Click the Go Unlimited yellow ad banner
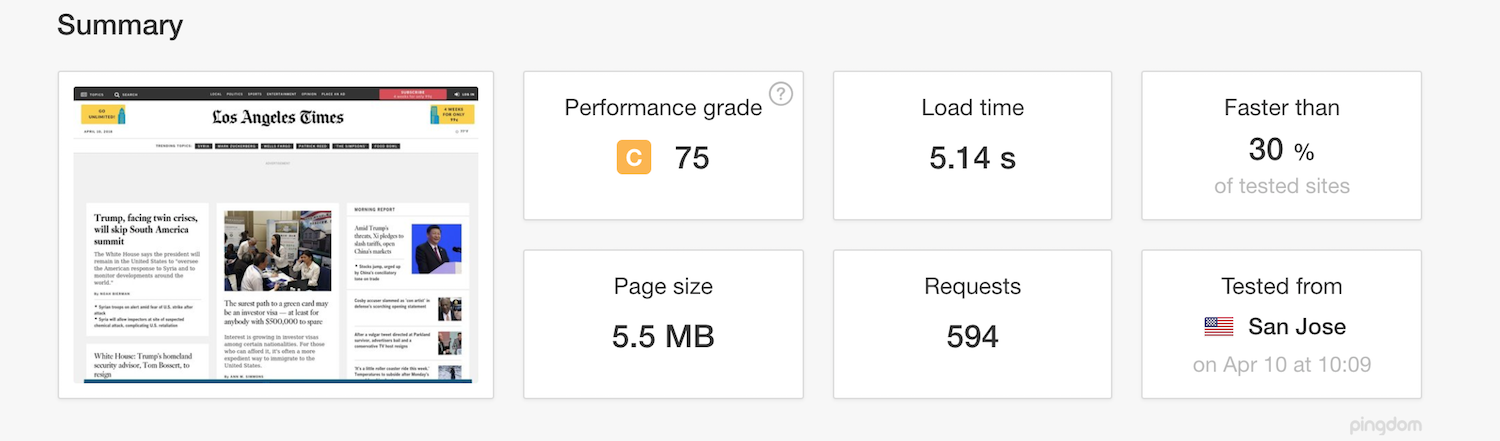Viewport: 1500px width, 441px height. (x=103, y=115)
